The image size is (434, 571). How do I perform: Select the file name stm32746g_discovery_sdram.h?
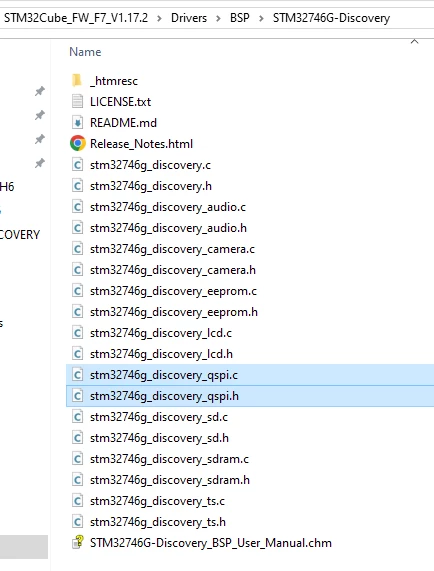tap(170, 480)
